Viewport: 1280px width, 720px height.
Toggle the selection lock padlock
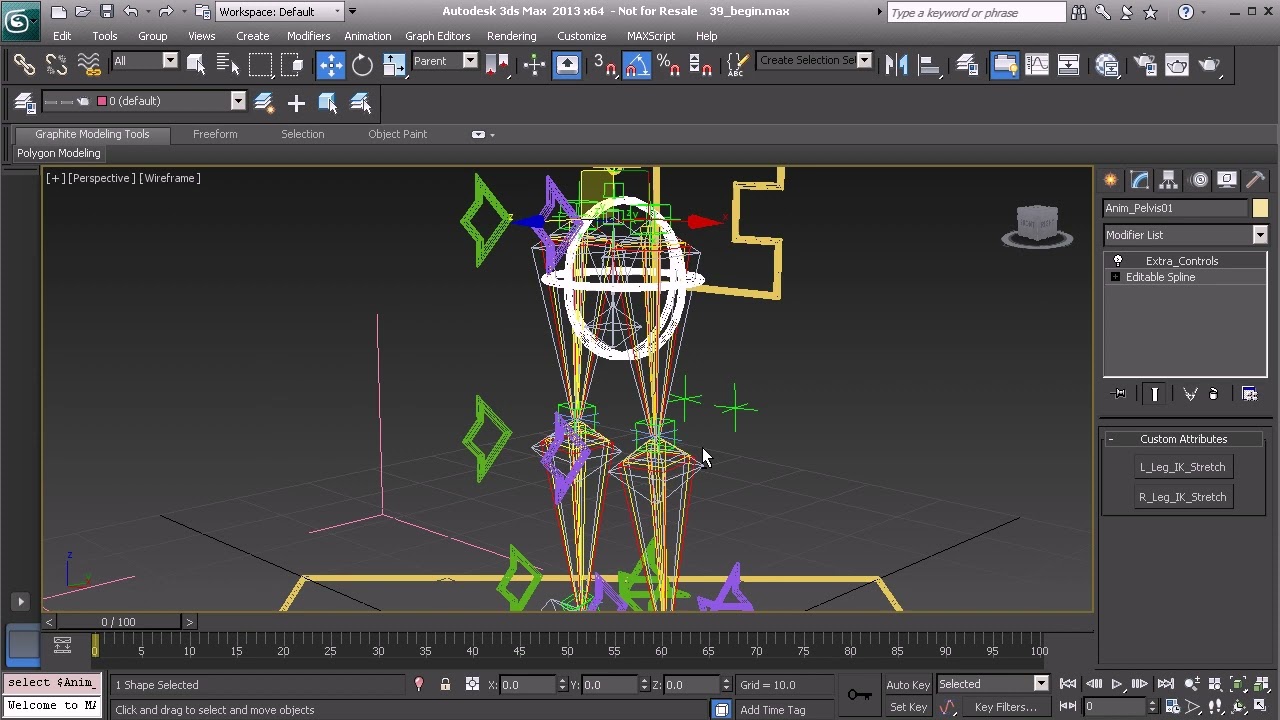(445, 685)
